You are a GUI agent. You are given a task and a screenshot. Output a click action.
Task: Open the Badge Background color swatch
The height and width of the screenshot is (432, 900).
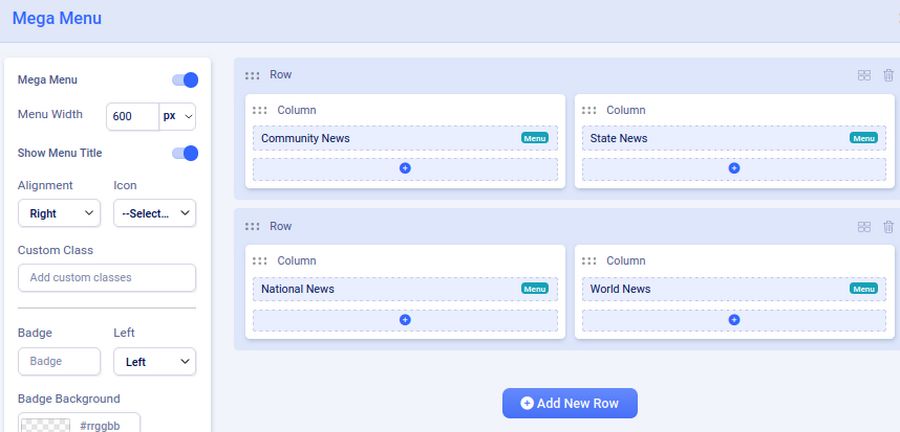[x=45, y=424]
